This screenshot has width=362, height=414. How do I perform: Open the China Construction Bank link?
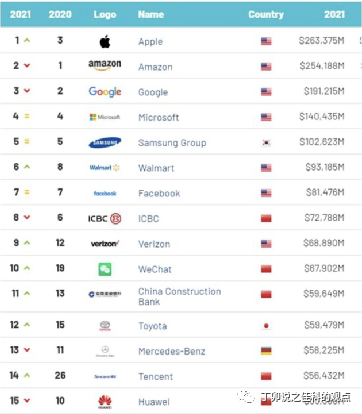180,296
